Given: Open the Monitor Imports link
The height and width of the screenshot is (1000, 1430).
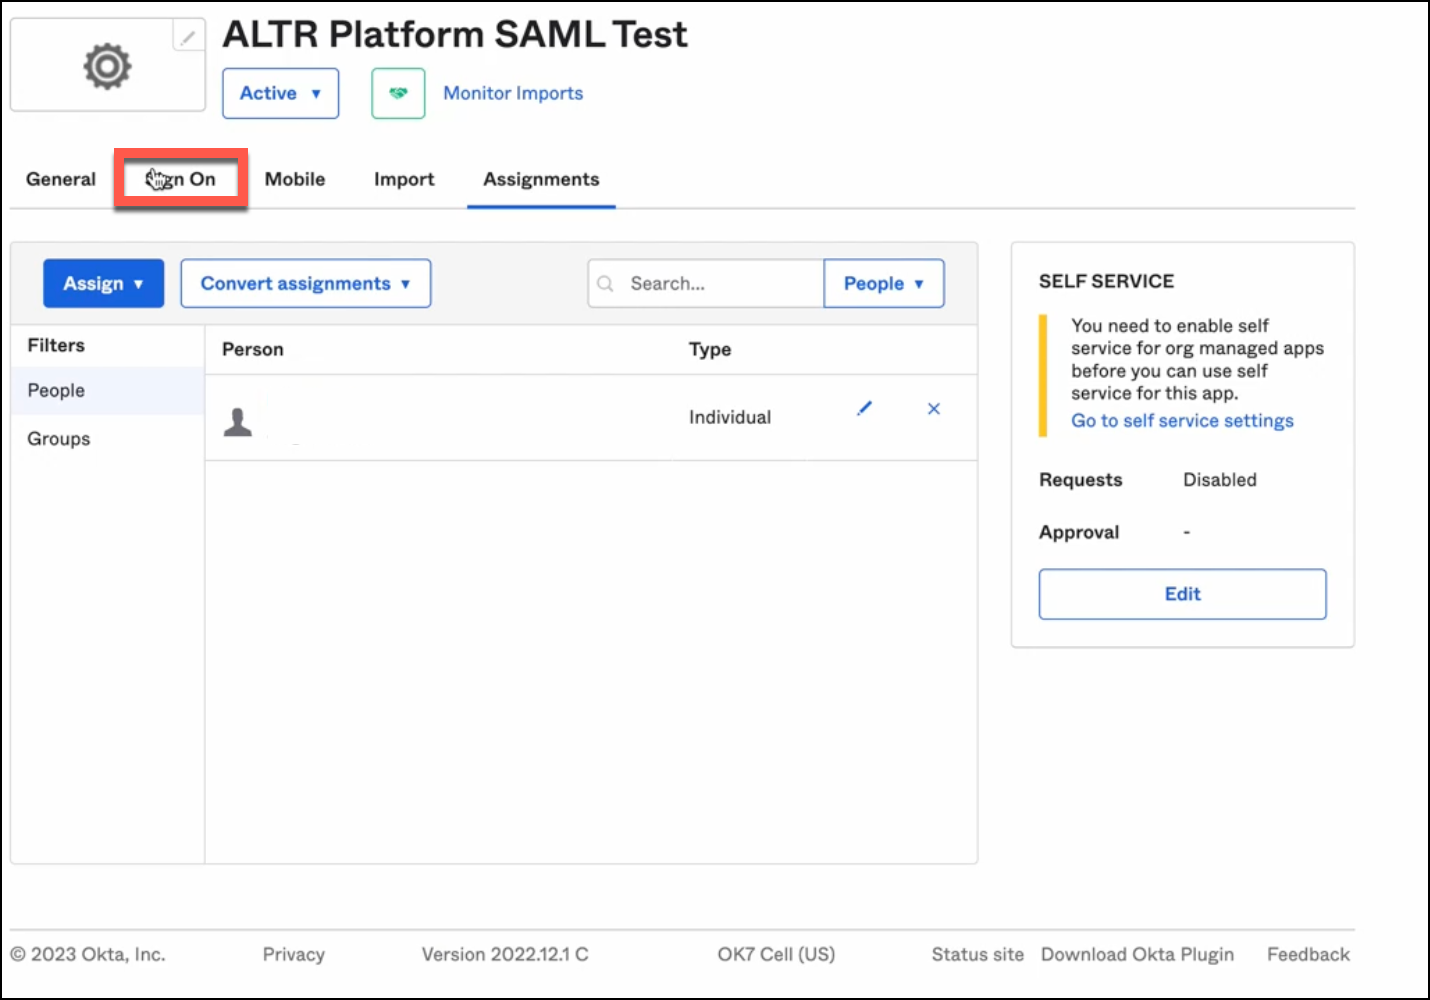Looking at the screenshot, I should [513, 93].
